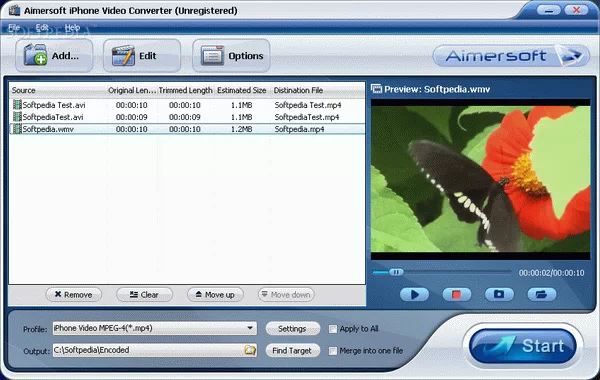Screen dimensions: 600x380
Task: Click destination Softpedia.mp4
Action: (x=299, y=129)
